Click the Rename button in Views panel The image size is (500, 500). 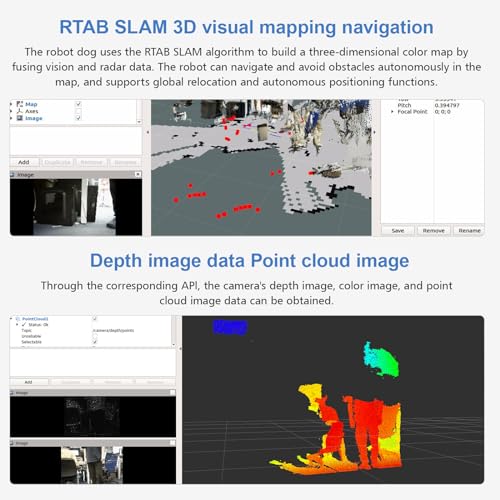pos(469,231)
